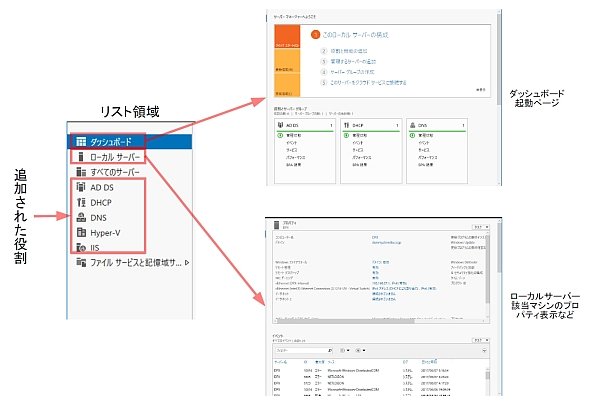Open the Properties tasks dropdown
The height and width of the screenshot is (403, 590).
pyautogui.click(x=481, y=227)
